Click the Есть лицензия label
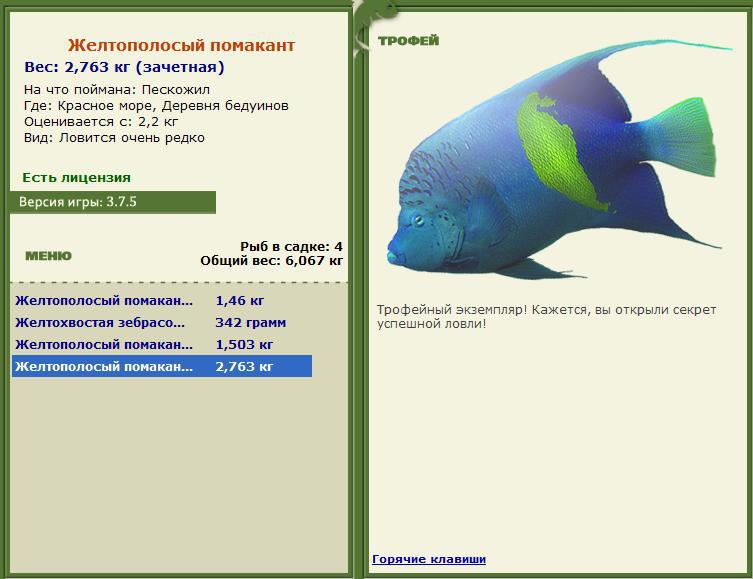753x579 pixels. tap(76, 178)
